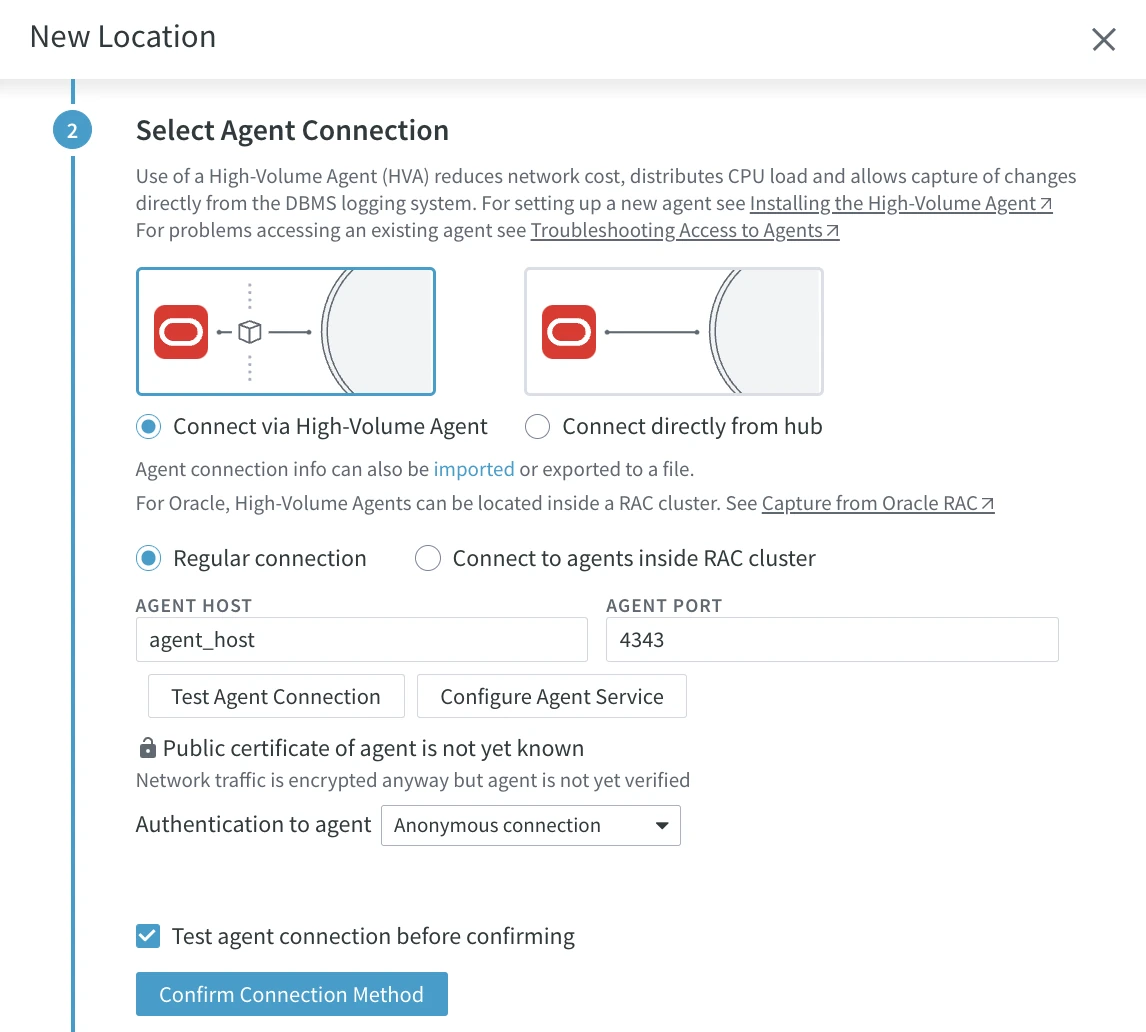Click inside the Agent Port field
Screen dimensions: 1146x1032
point(830,639)
